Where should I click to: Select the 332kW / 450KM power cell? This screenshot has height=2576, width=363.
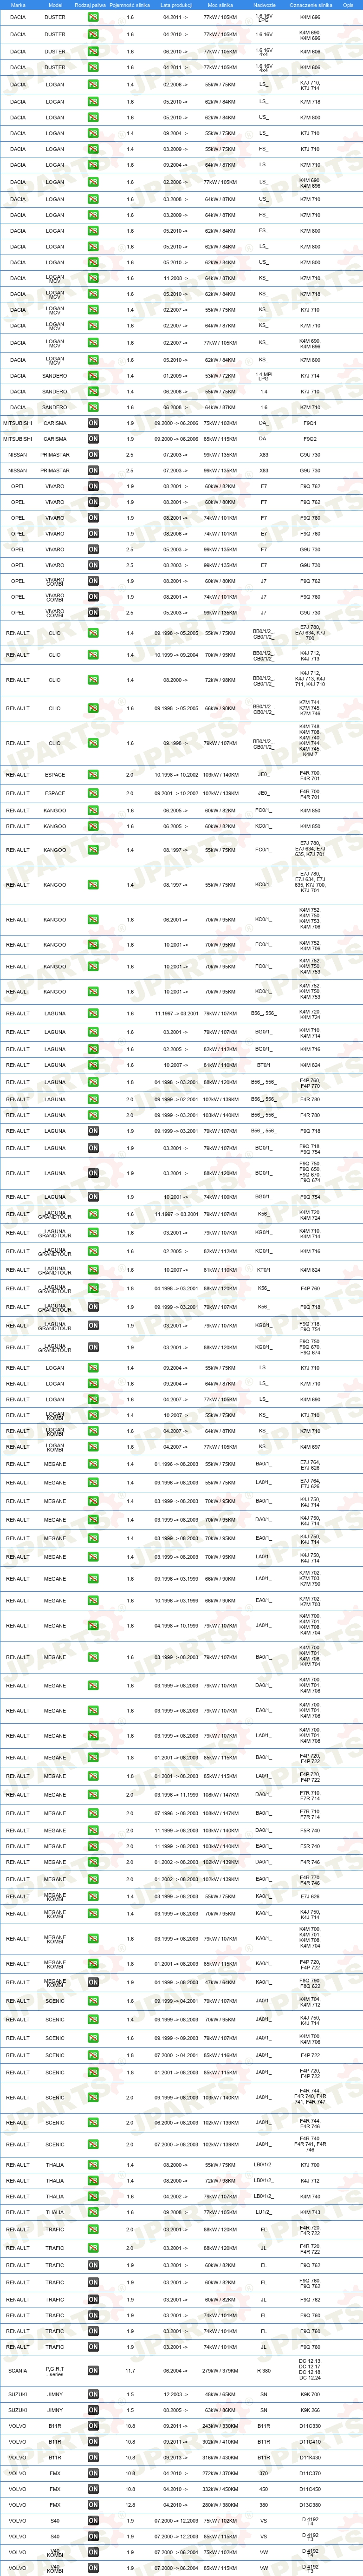[x=220, y=2489]
